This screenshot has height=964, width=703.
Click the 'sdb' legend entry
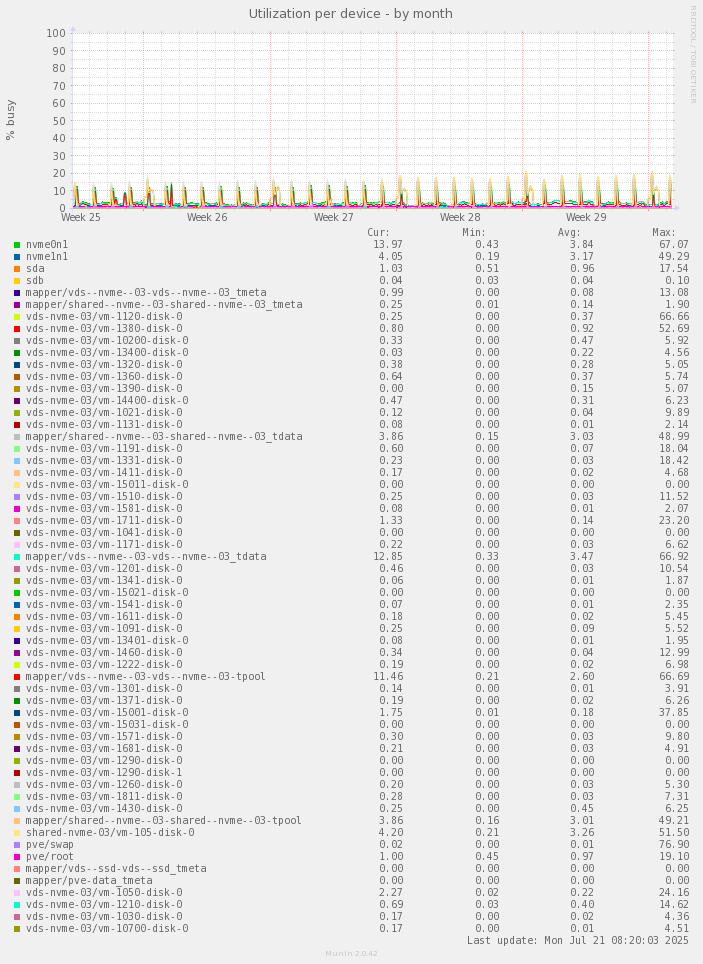click(35, 280)
